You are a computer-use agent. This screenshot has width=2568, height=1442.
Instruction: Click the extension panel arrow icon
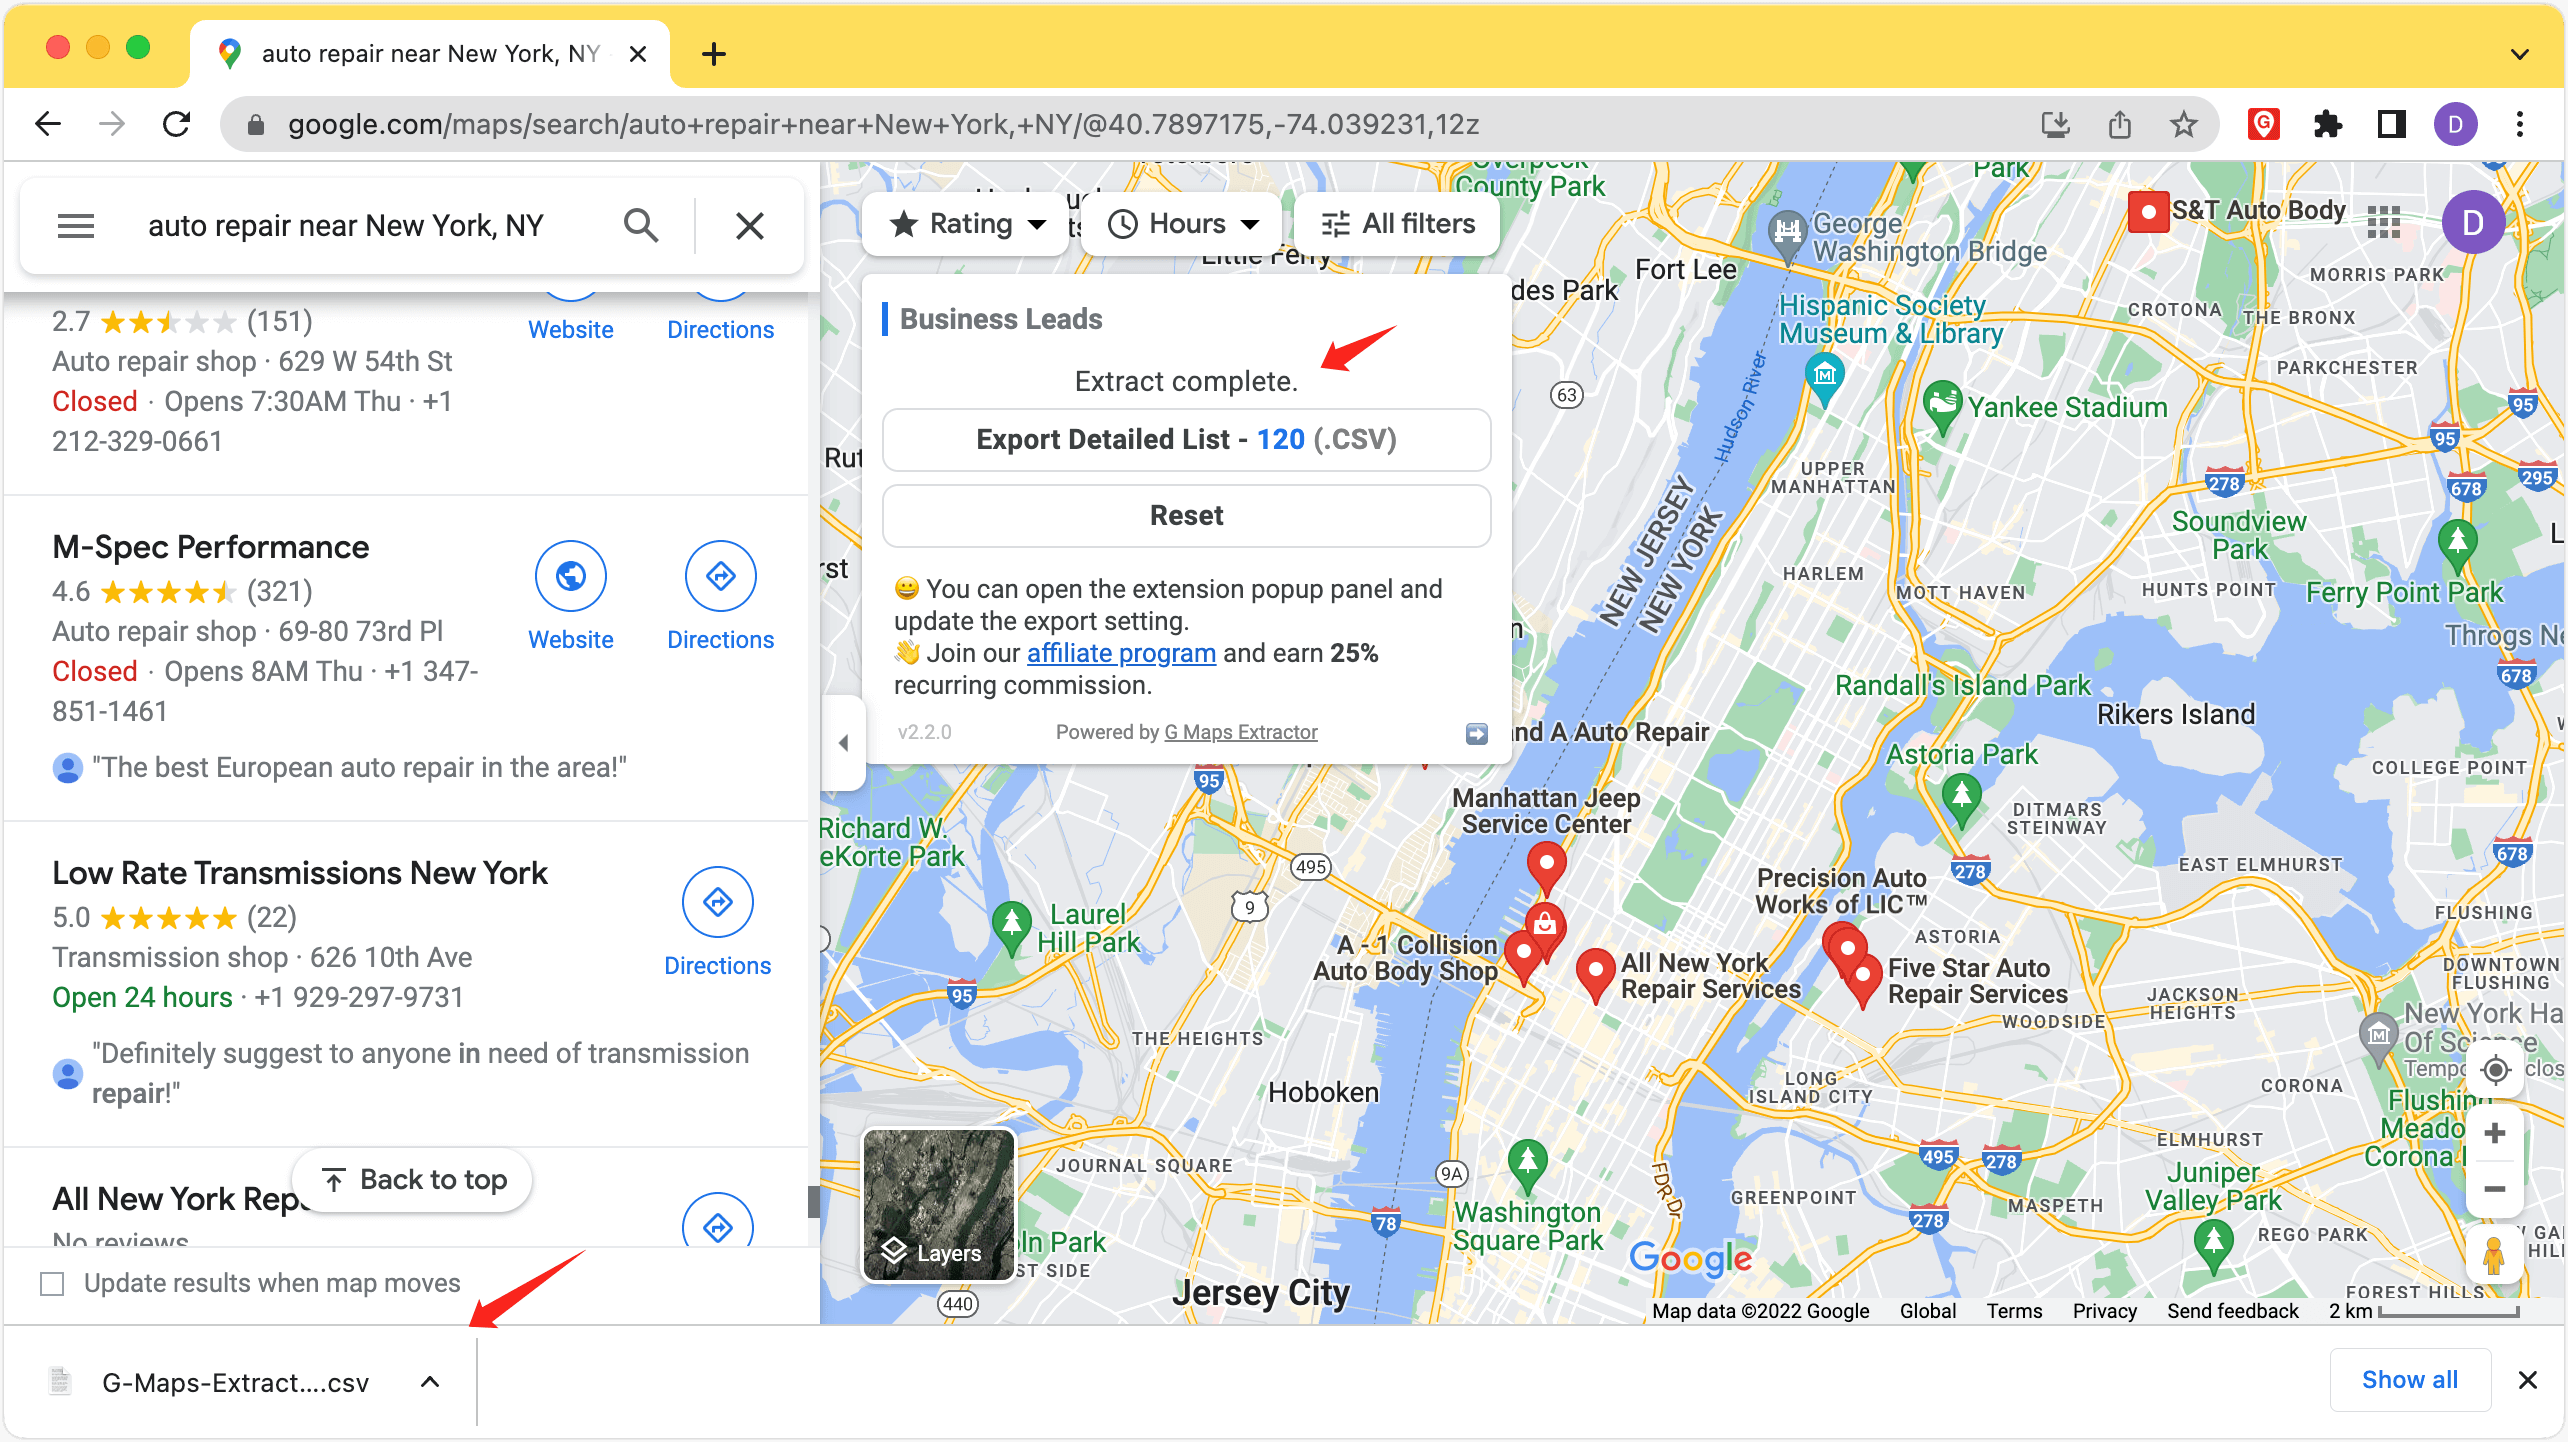(x=1477, y=734)
